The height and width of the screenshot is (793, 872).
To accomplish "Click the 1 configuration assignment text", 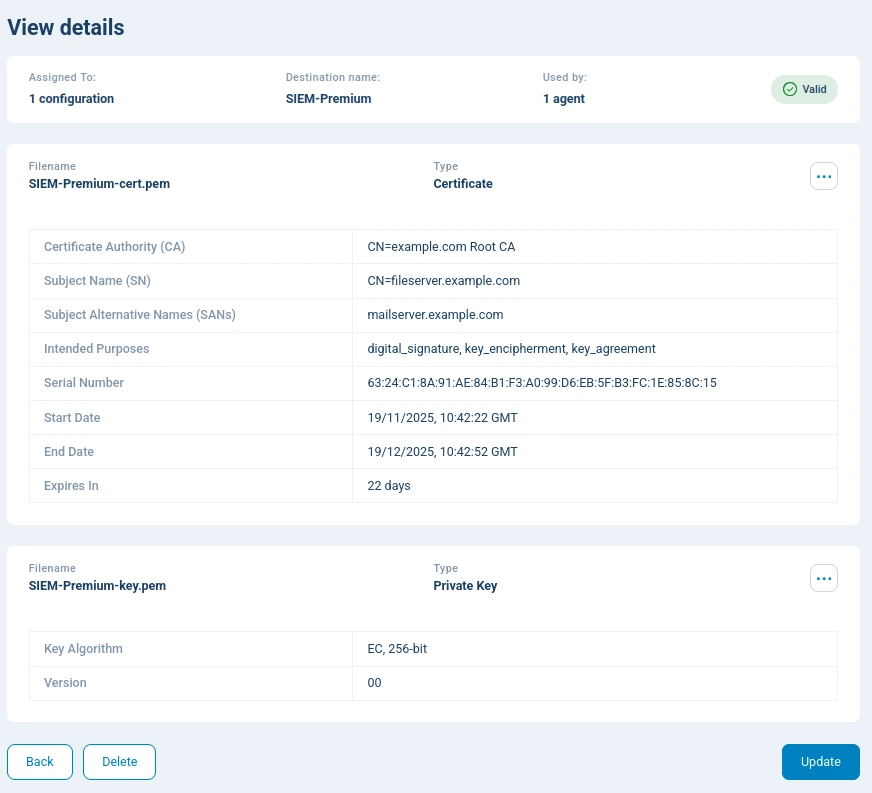I will click(71, 99).
